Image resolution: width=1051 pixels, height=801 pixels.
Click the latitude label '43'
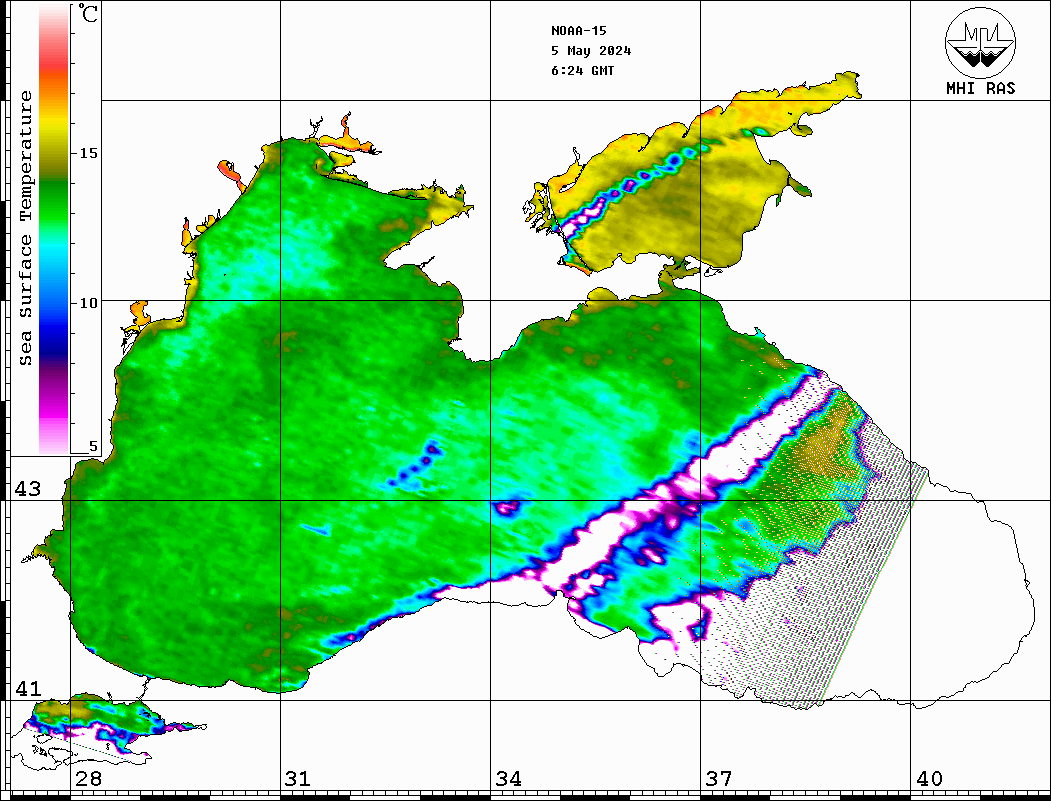(x=28, y=489)
